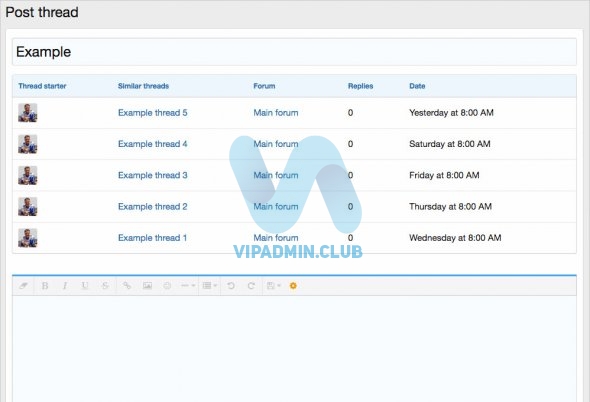Click the avatar of Example thread 3 starter
Viewport: 590px width, 402px height.
coord(27,175)
